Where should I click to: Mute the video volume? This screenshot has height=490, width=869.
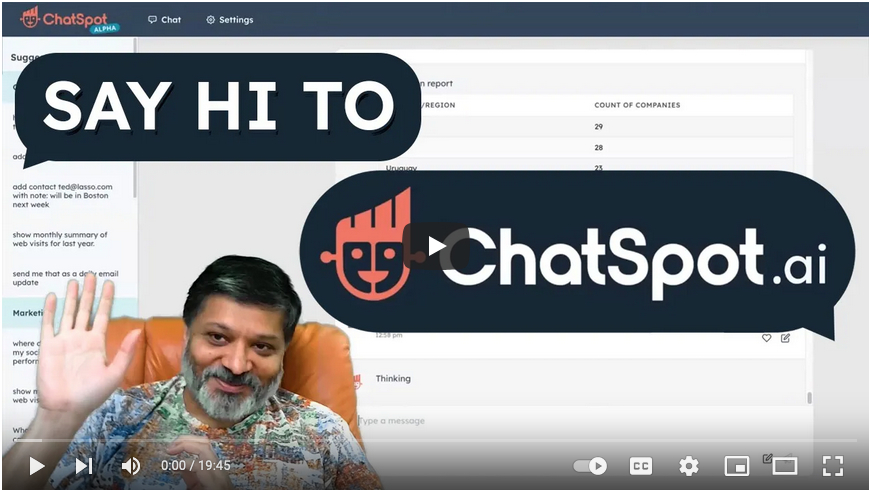pos(131,466)
